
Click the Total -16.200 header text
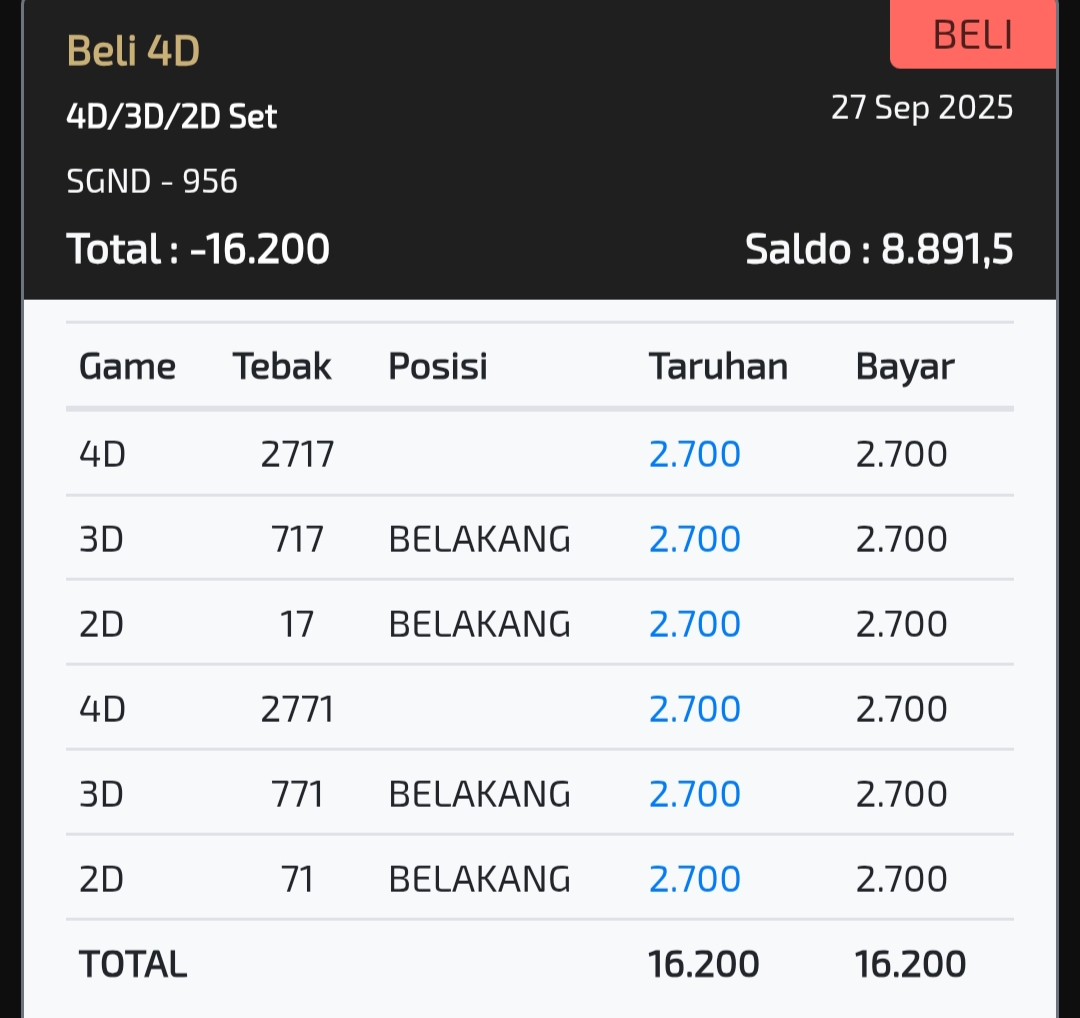(x=198, y=249)
